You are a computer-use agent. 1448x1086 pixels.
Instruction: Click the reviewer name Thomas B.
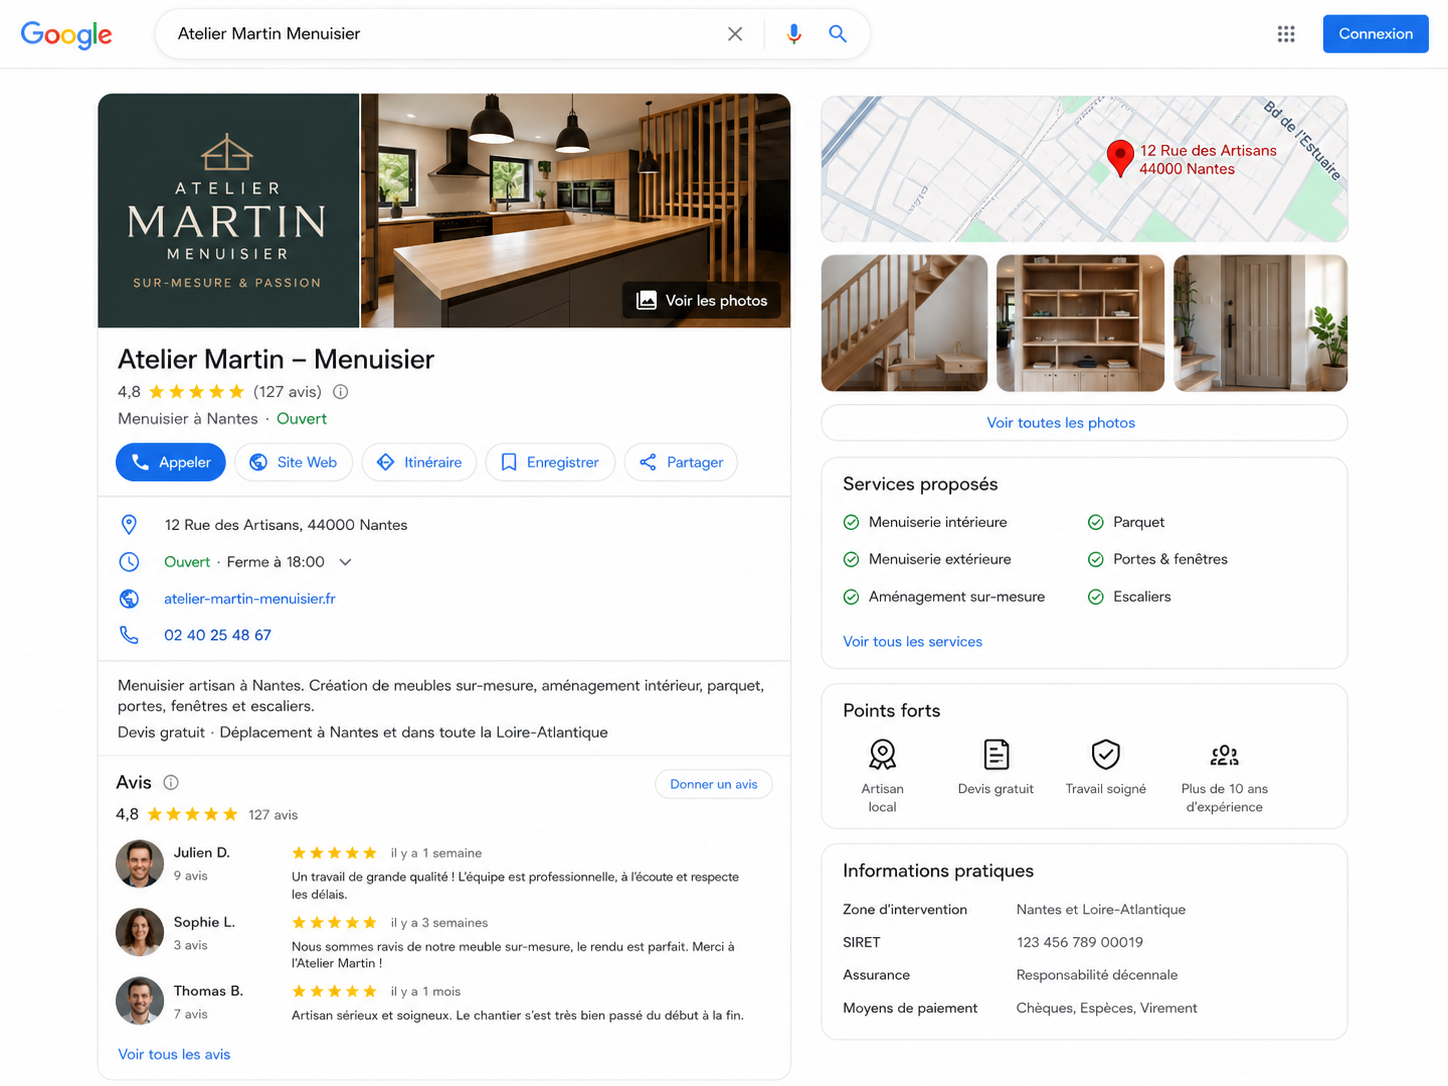point(208,991)
